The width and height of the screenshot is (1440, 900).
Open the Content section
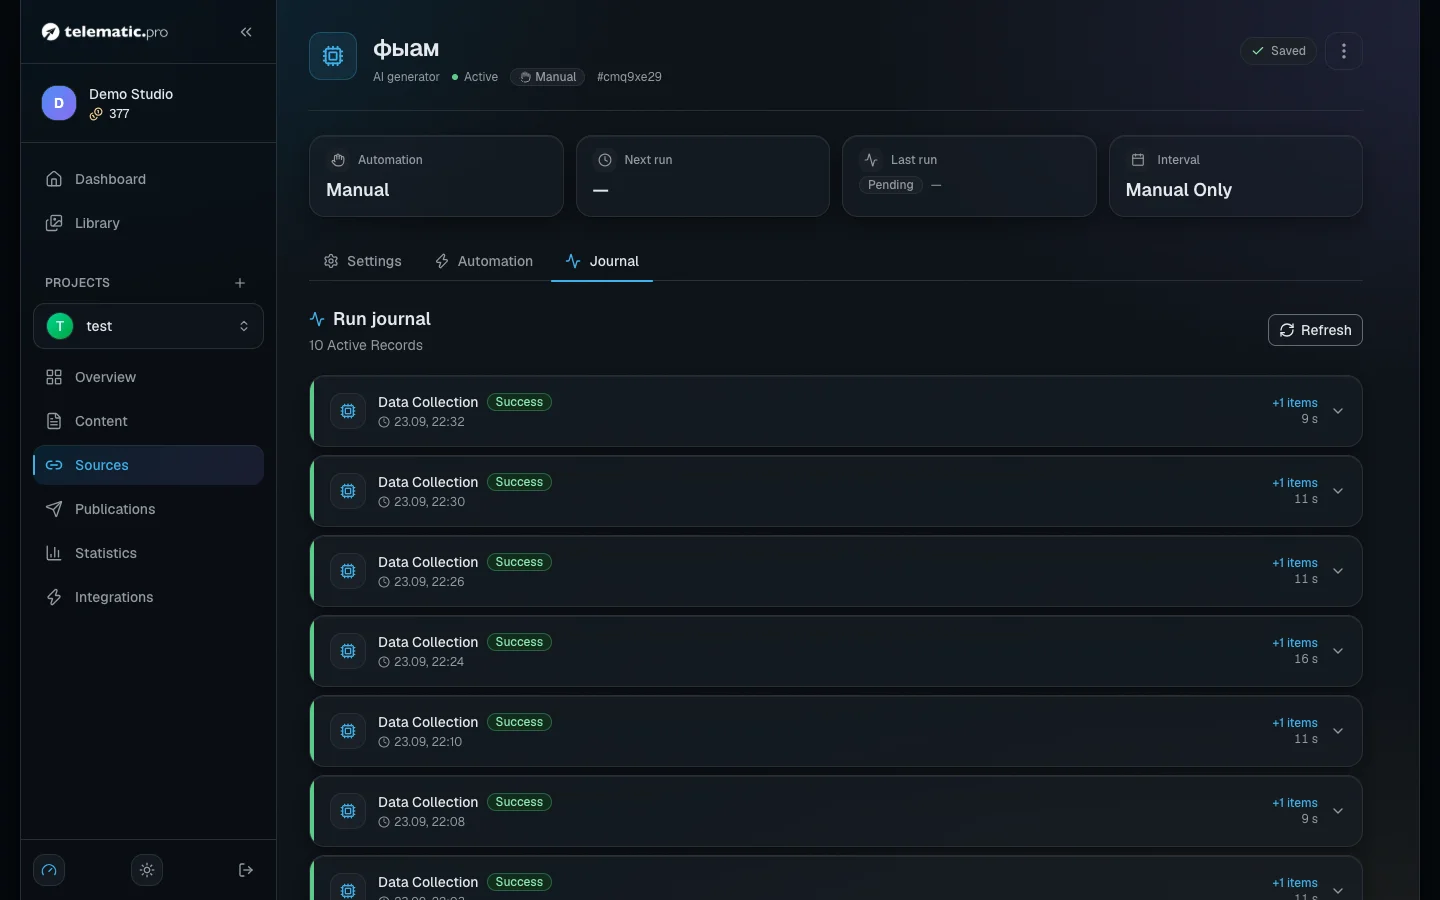[148, 421]
